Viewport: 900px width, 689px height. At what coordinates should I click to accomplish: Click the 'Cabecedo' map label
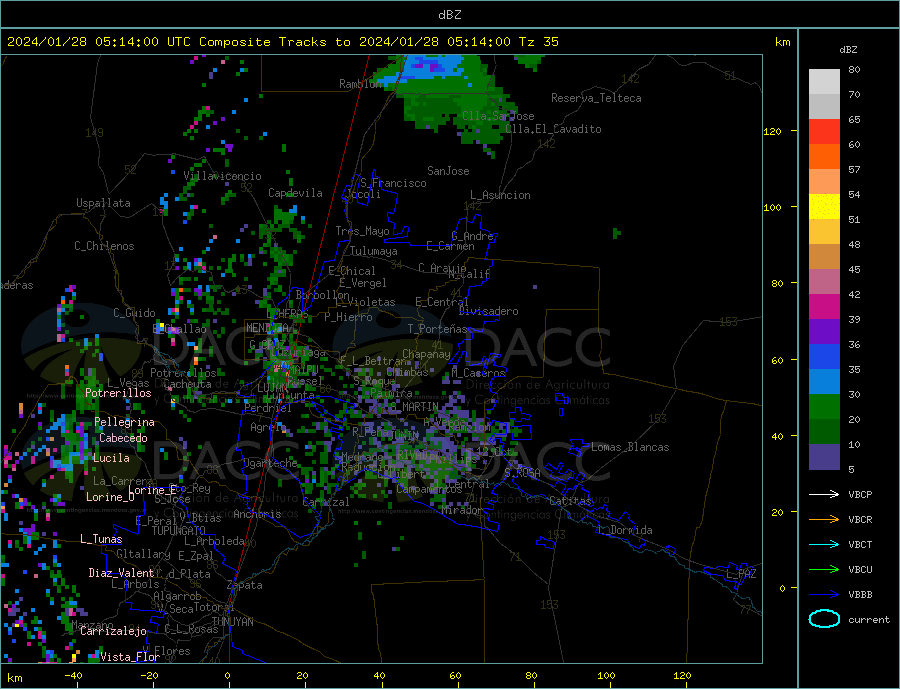click(123, 438)
